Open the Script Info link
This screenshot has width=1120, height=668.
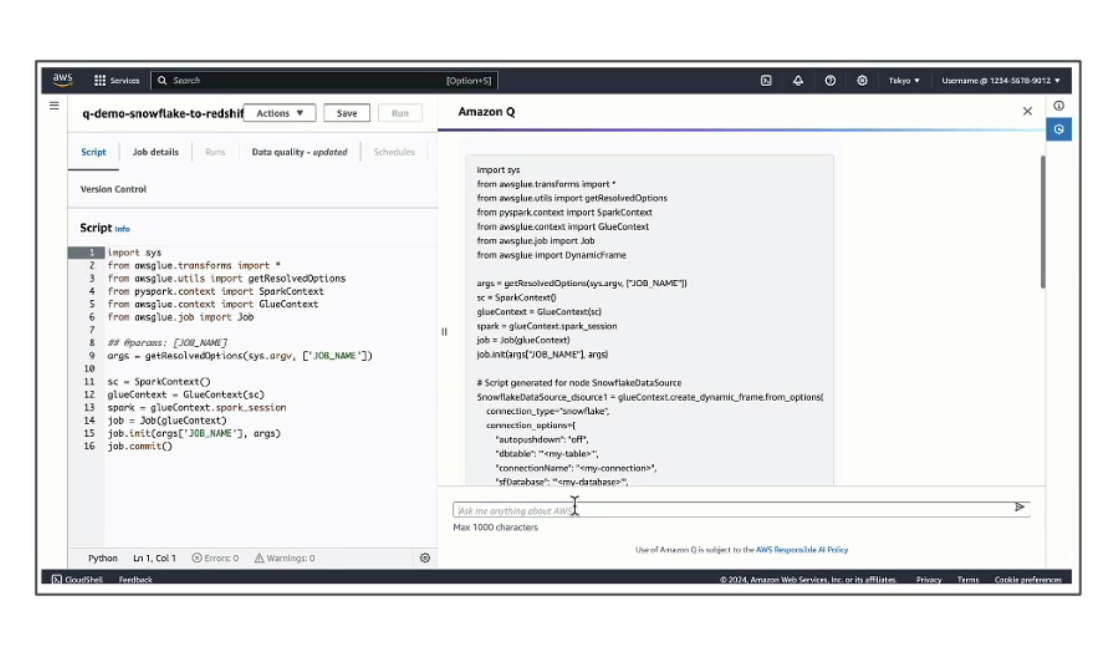click(x=122, y=229)
